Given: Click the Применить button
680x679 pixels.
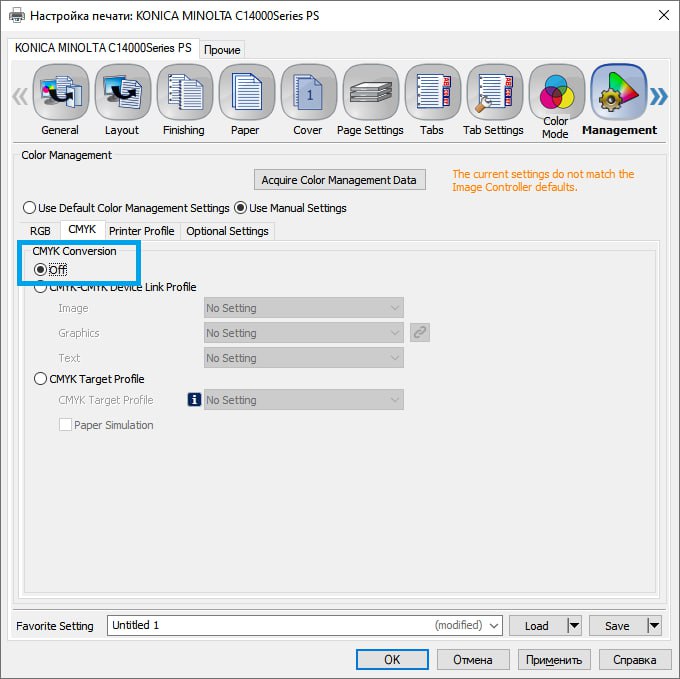Looking at the screenshot, I should (x=554, y=659).
